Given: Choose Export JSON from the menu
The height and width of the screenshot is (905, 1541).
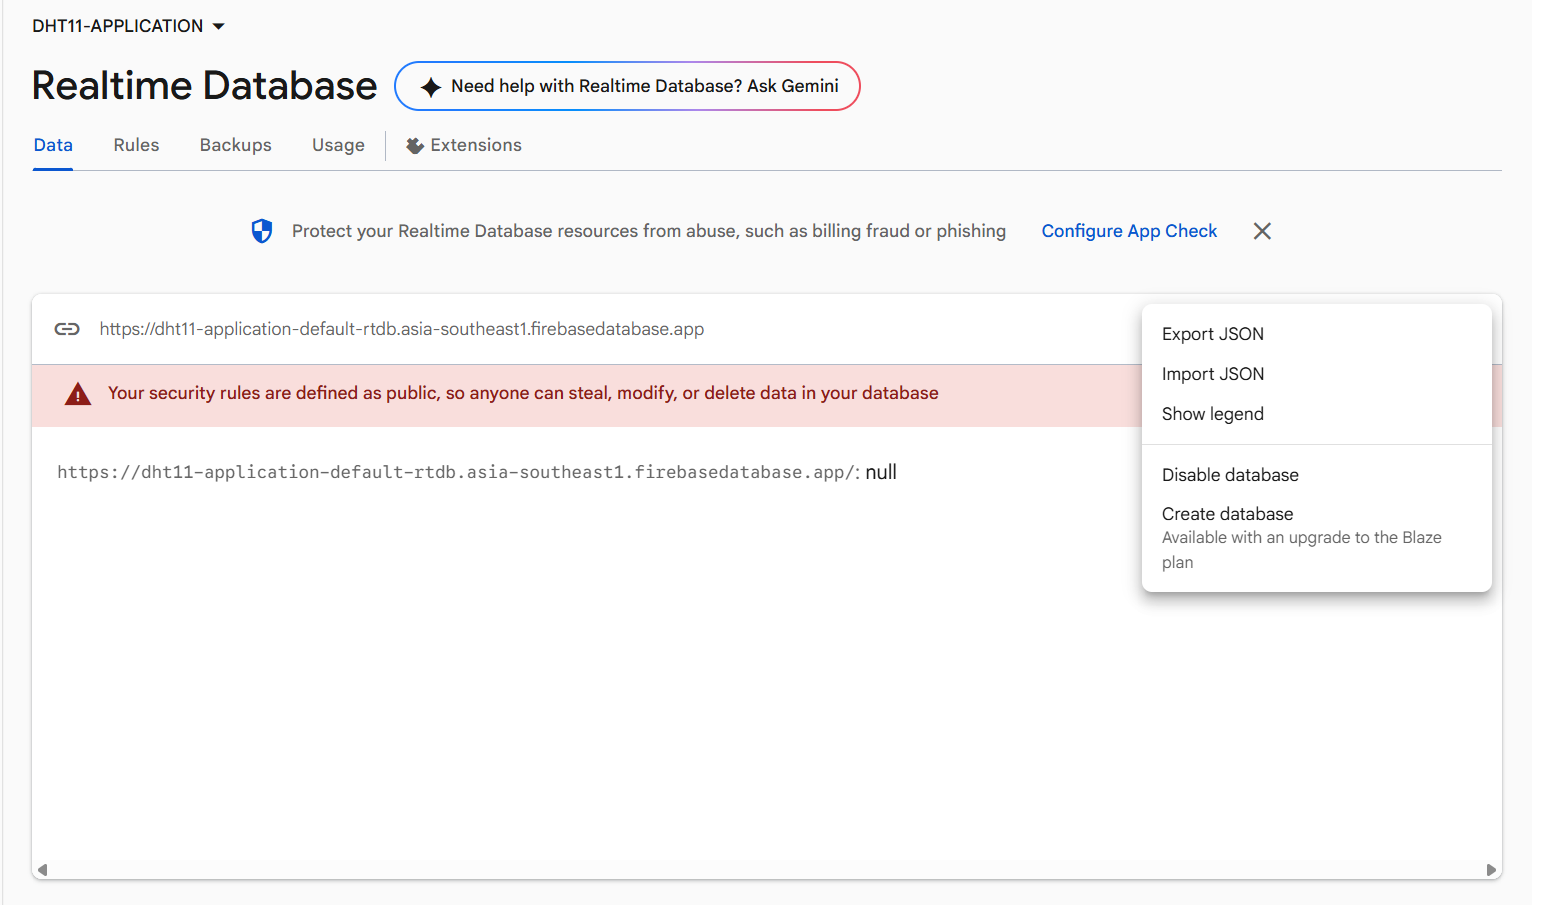Looking at the screenshot, I should click(1212, 334).
